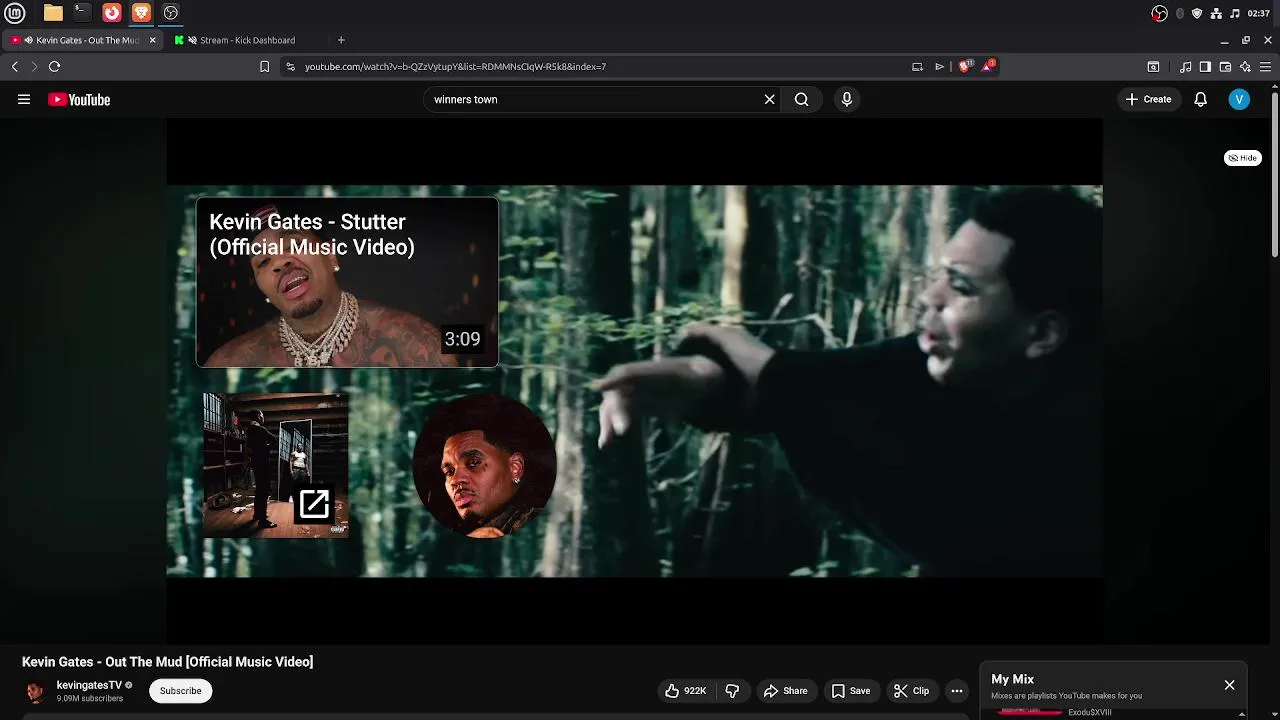Open the round channel avatar end card
The image size is (1280, 720).
(x=485, y=465)
